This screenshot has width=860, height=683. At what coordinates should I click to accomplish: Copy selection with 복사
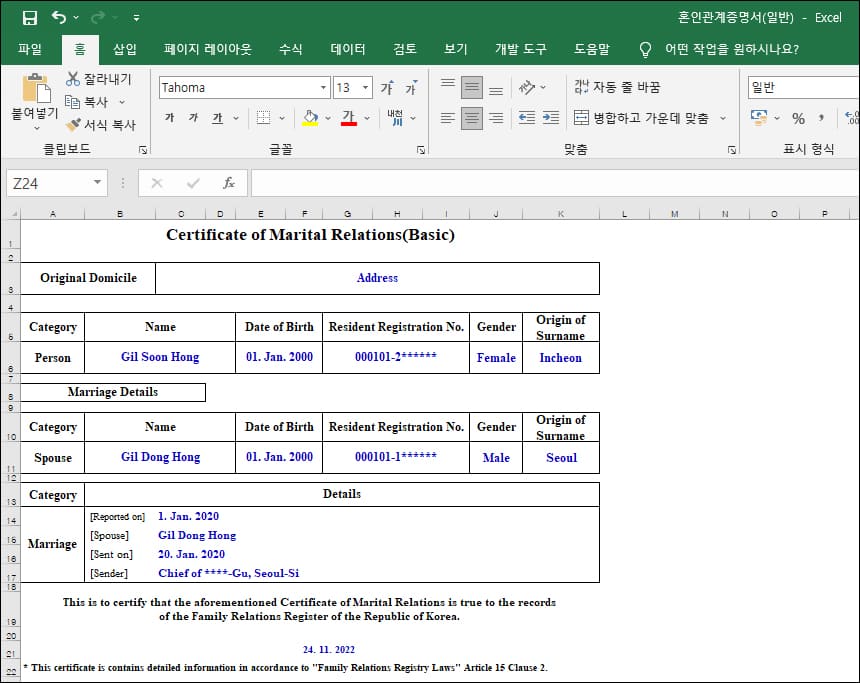87,102
